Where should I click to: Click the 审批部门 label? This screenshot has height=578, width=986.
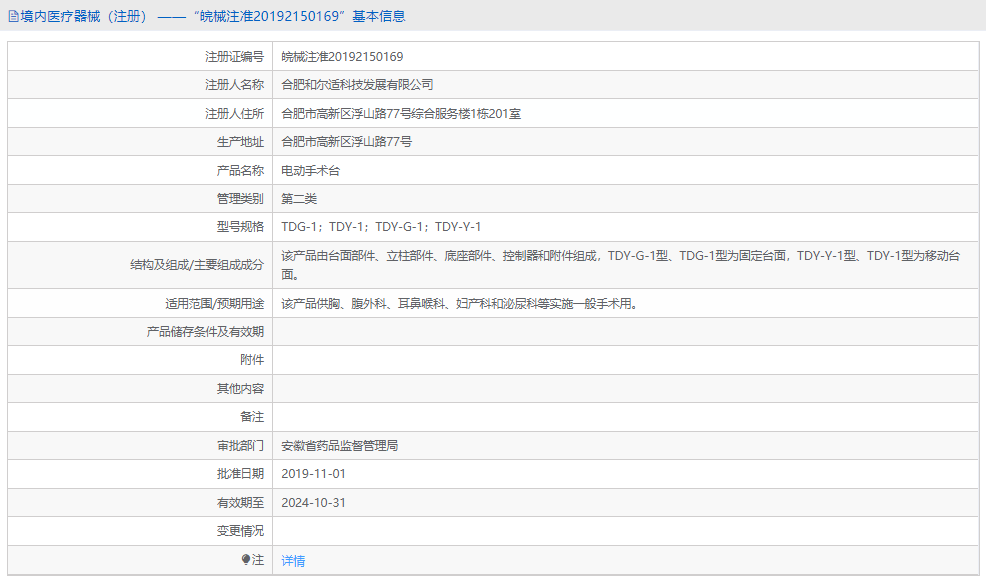click(240, 446)
